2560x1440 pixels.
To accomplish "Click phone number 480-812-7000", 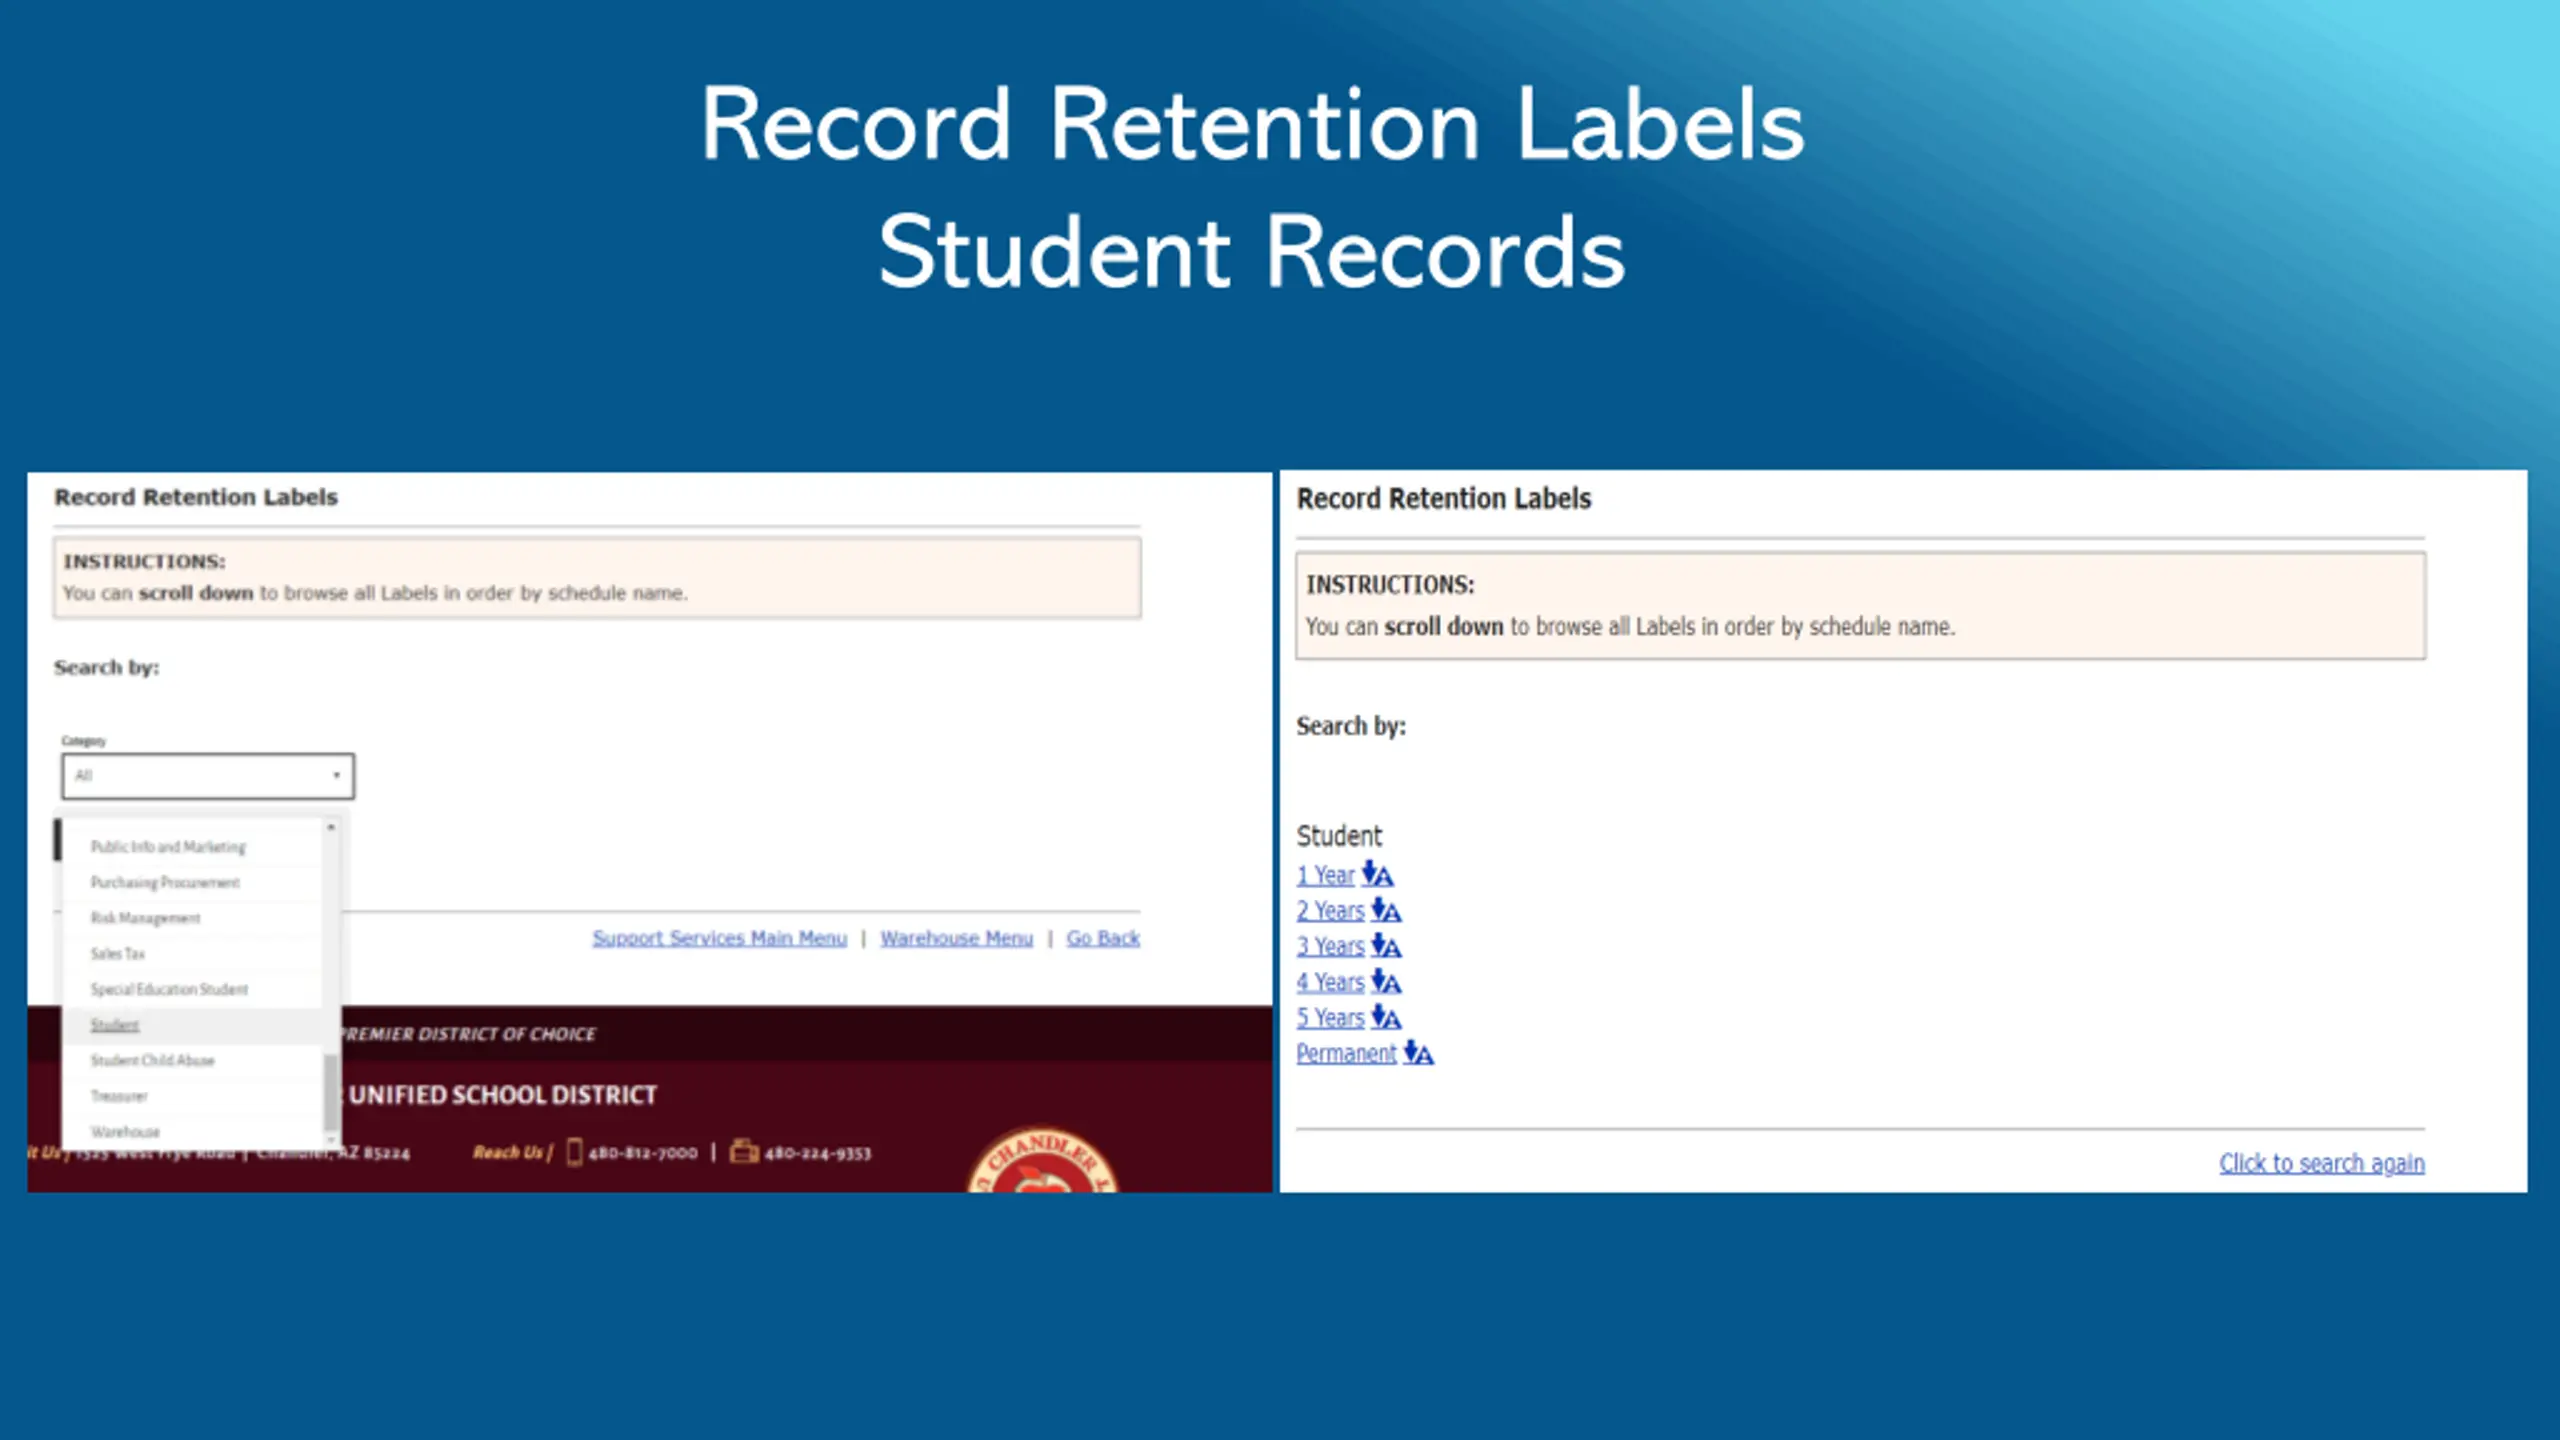I will coord(643,1153).
